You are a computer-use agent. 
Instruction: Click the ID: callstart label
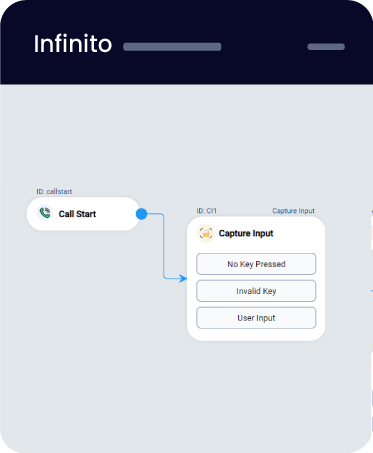(54, 191)
